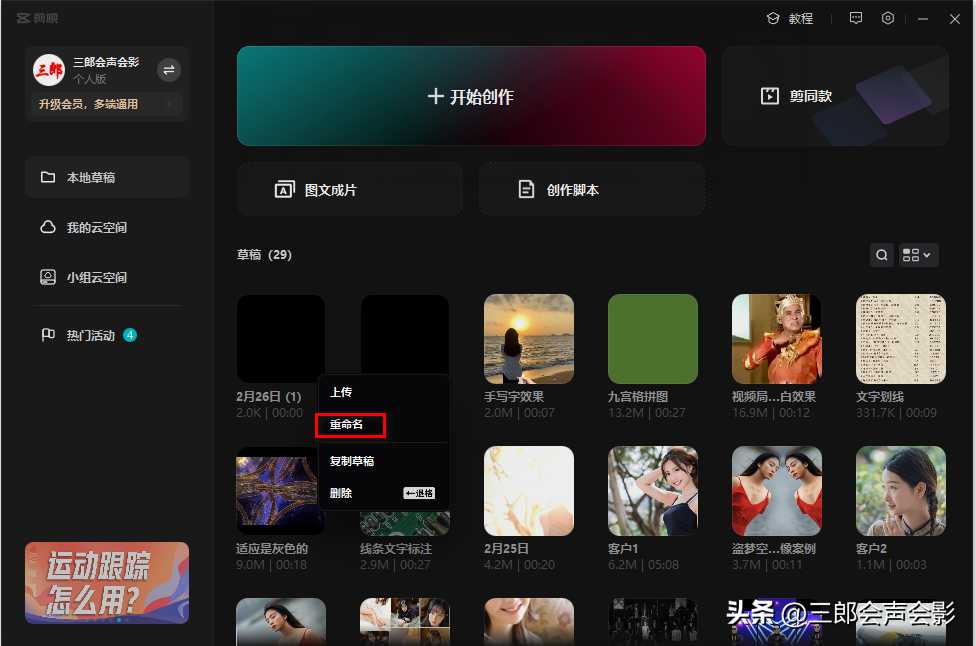Viewport: 976px width, 646px height.
Task: Open the 九宫格拼图 green draft thumbnail
Action: pos(652,339)
